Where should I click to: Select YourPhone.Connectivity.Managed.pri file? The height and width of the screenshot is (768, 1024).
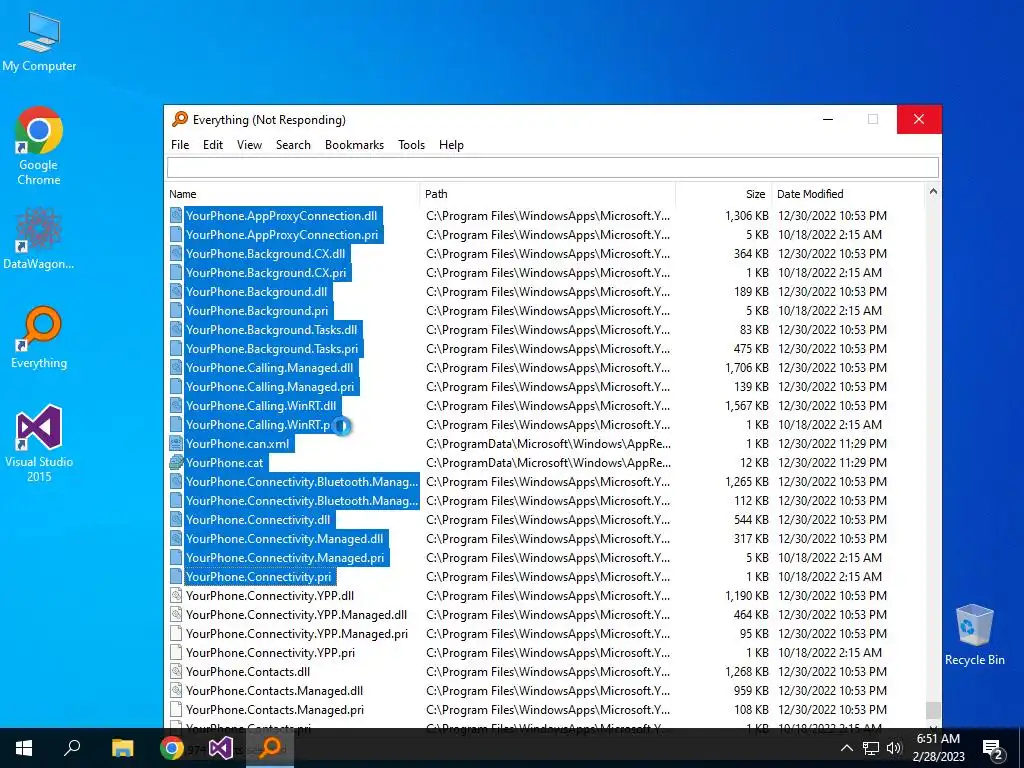click(285, 558)
